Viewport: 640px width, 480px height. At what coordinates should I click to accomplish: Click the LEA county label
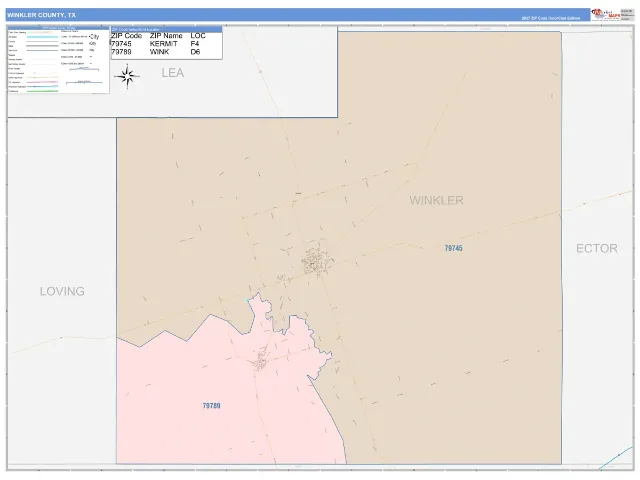pyautogui.click(x=173, y=73)
